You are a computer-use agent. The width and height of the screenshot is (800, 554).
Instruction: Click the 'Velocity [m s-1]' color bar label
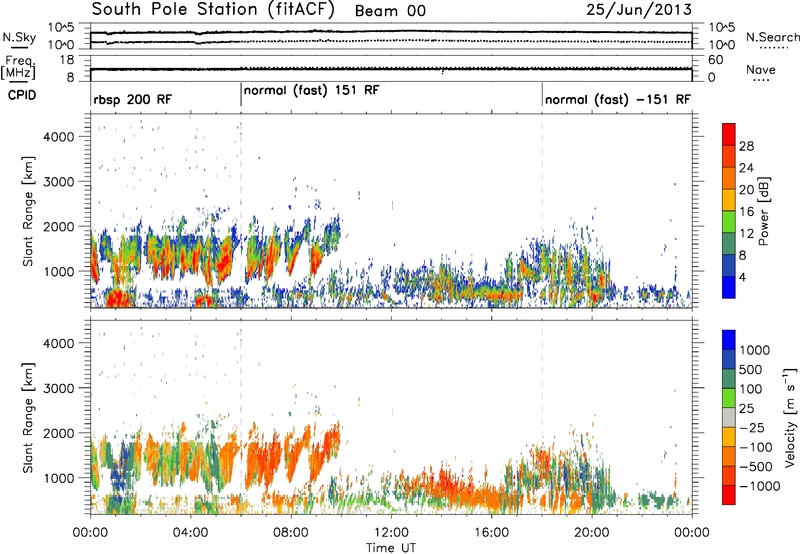tap(790, 417)
